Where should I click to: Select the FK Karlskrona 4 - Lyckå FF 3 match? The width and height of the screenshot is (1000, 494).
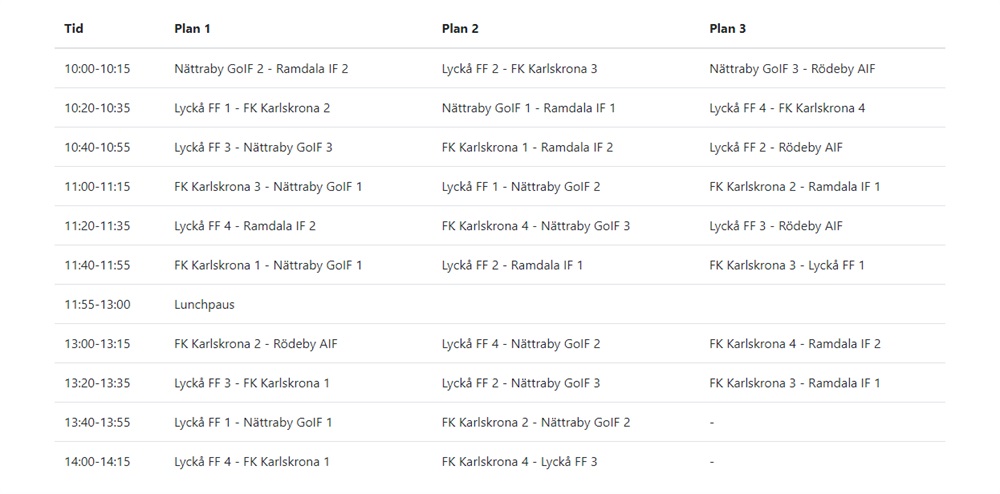click(x=520, y=462)
